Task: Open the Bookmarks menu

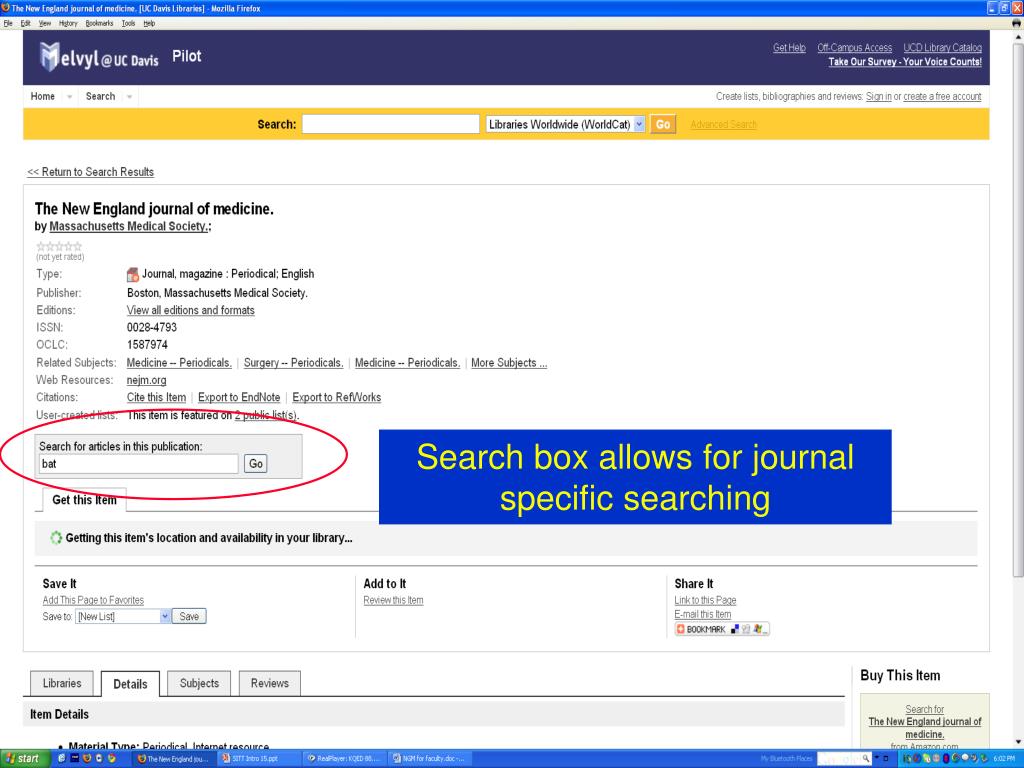Action: point(99,23)
